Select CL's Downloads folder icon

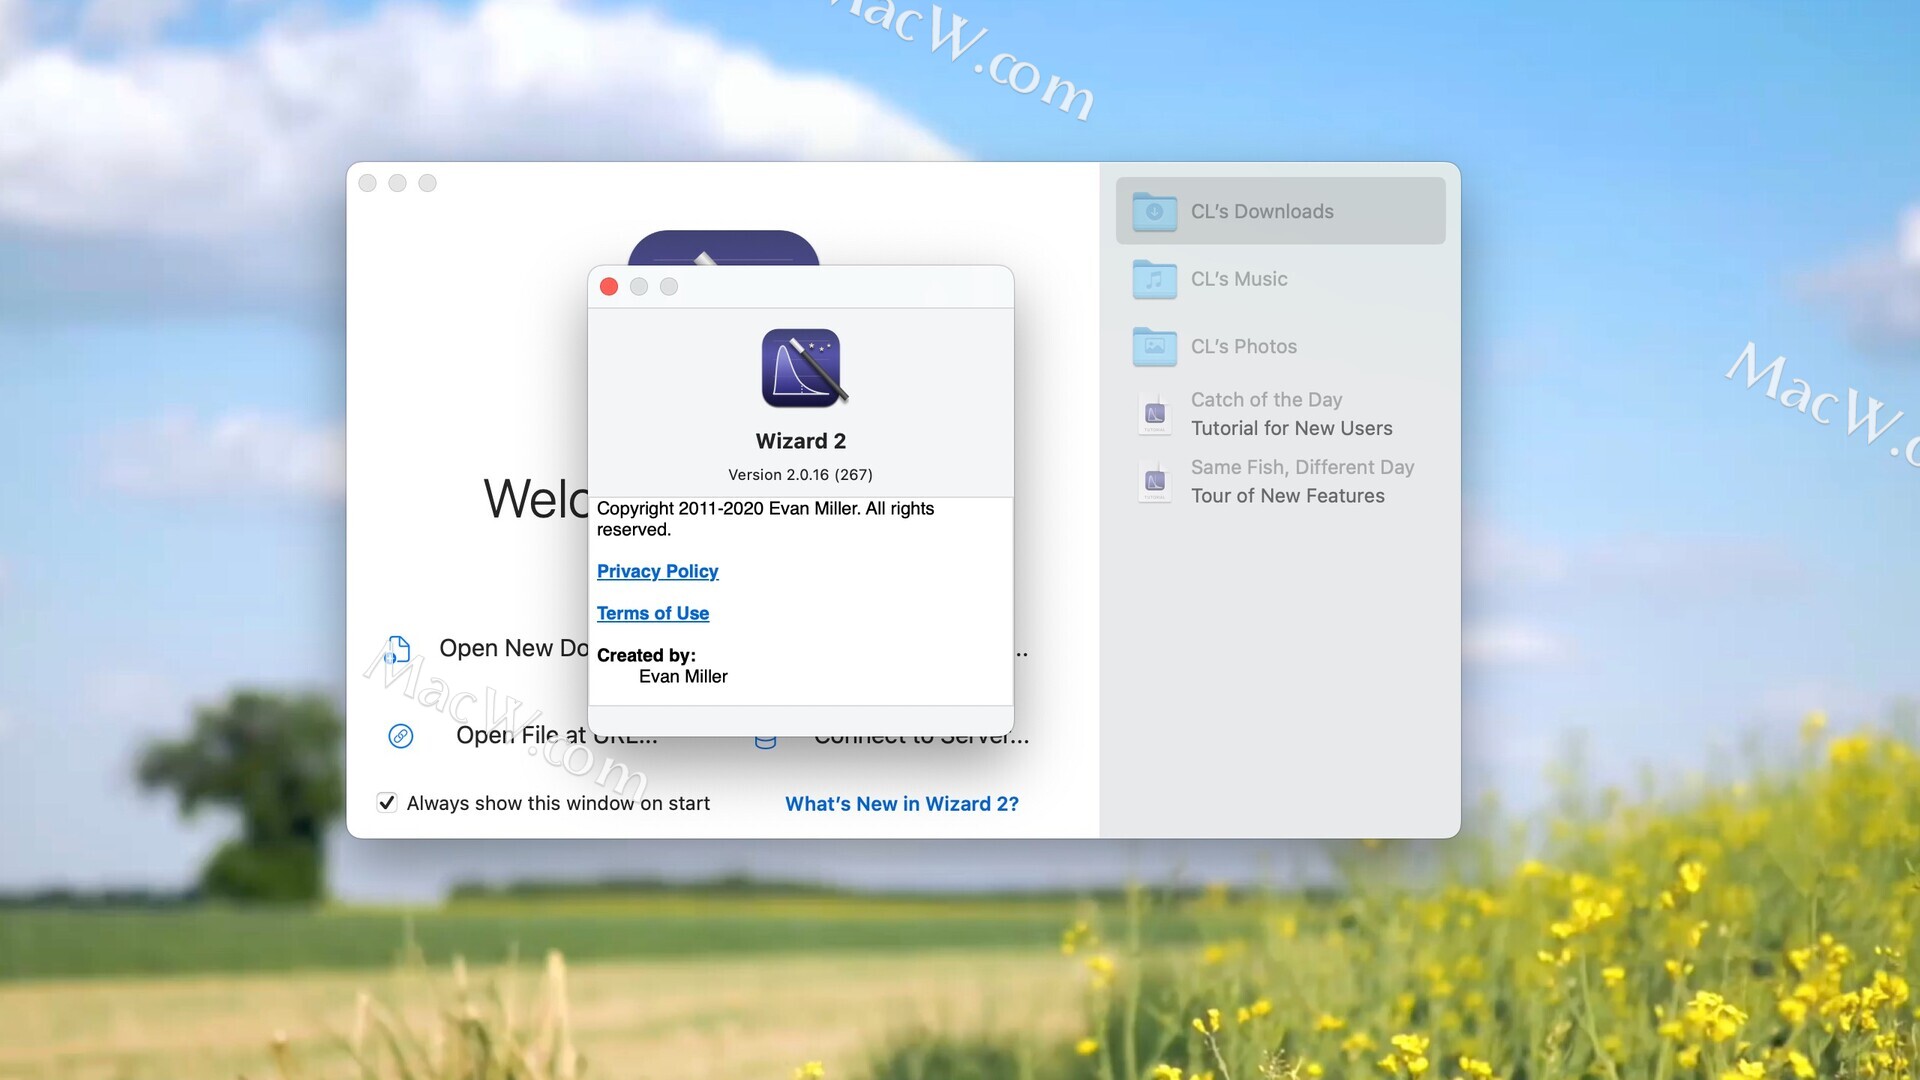tap(1154, 211)
